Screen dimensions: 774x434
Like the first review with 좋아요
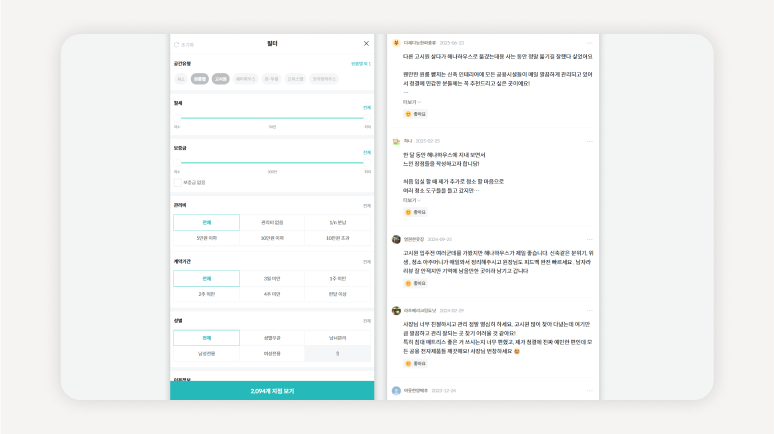tap(415, 113)
